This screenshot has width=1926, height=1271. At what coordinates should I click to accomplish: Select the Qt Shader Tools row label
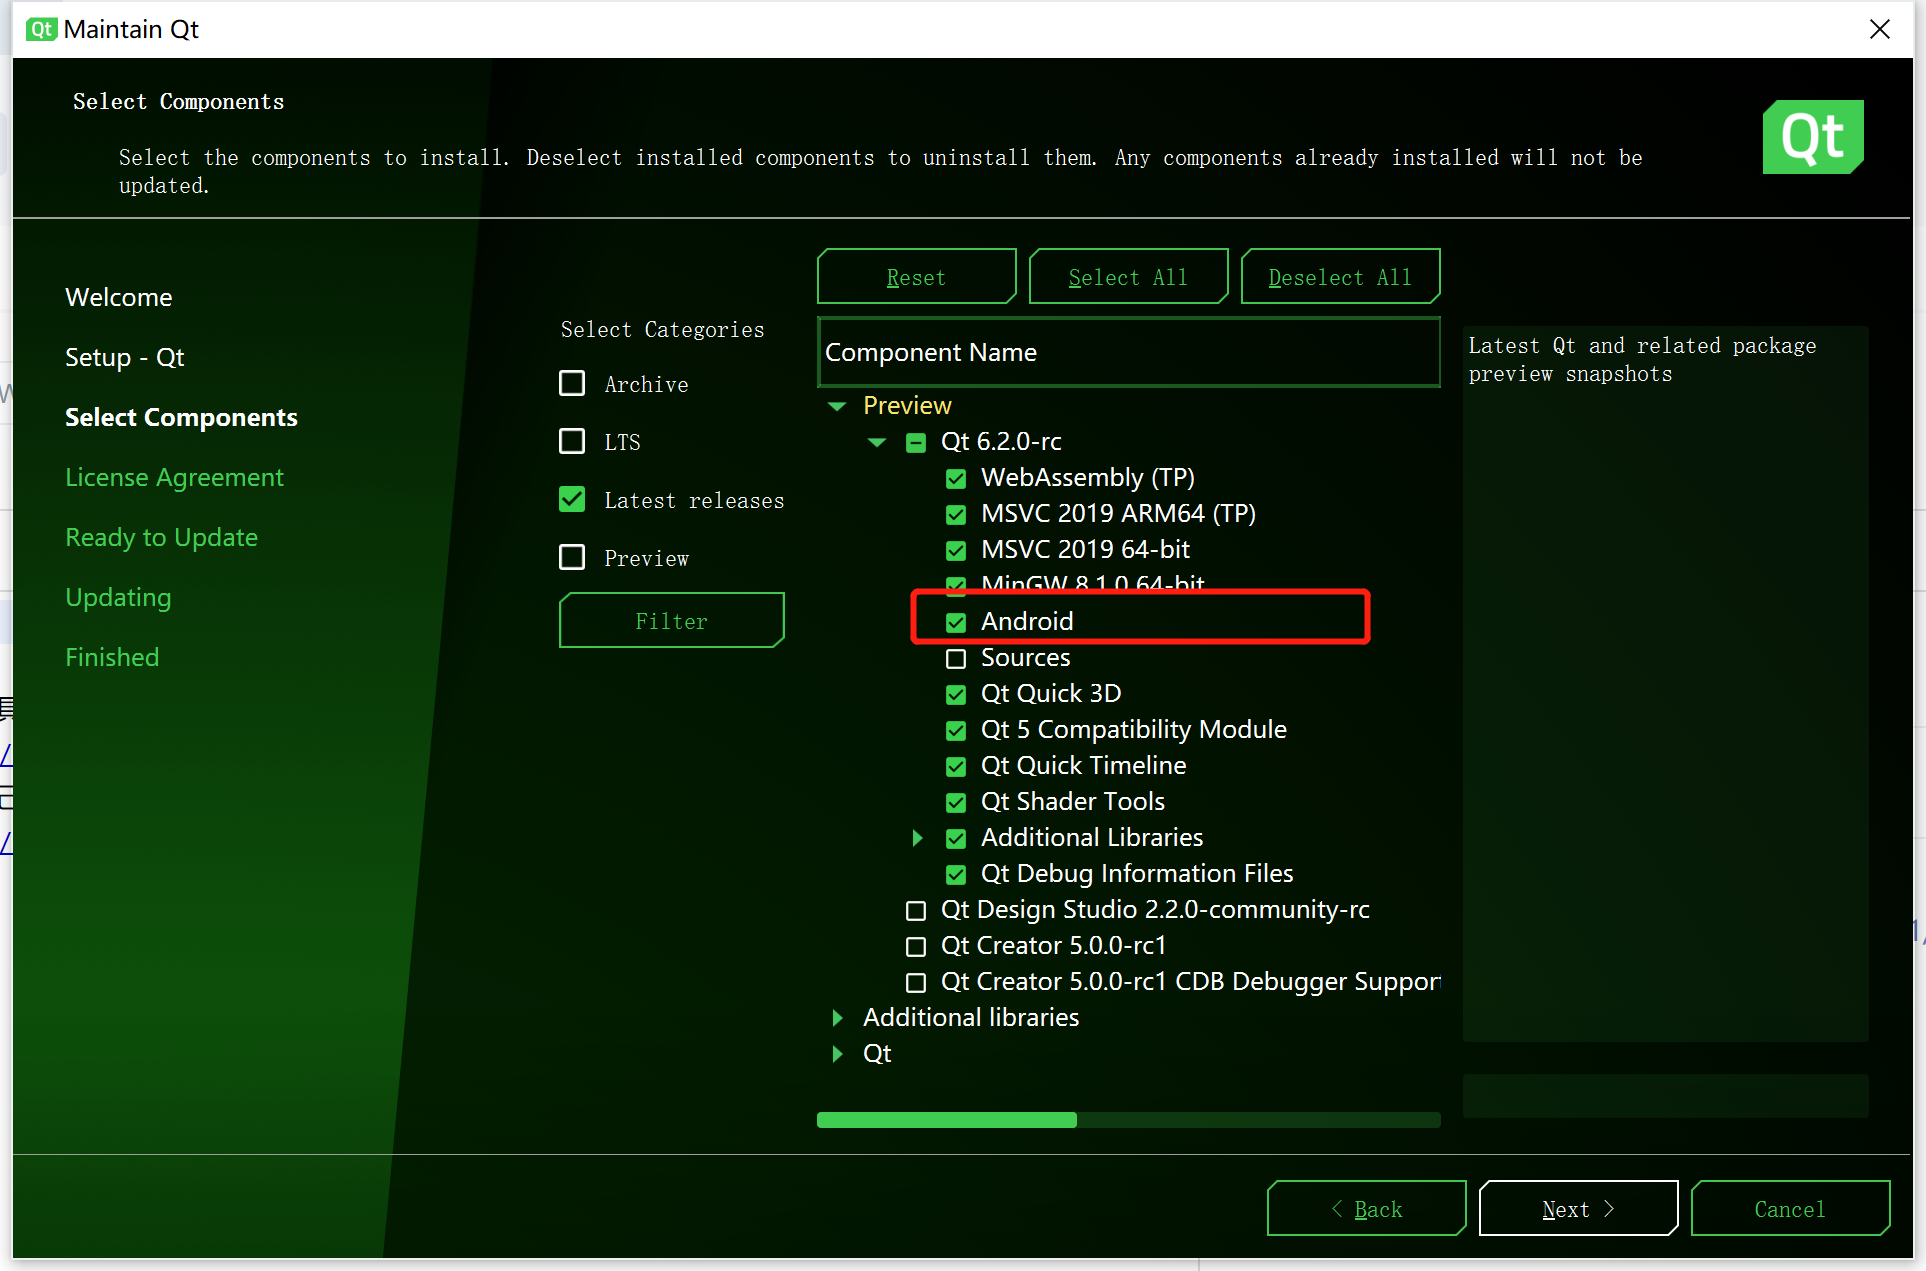(x=1073, y=802)
